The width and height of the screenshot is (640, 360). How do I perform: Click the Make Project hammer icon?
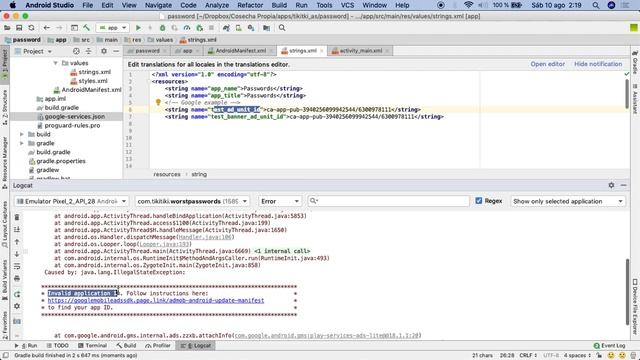click(x=87, y=28)
